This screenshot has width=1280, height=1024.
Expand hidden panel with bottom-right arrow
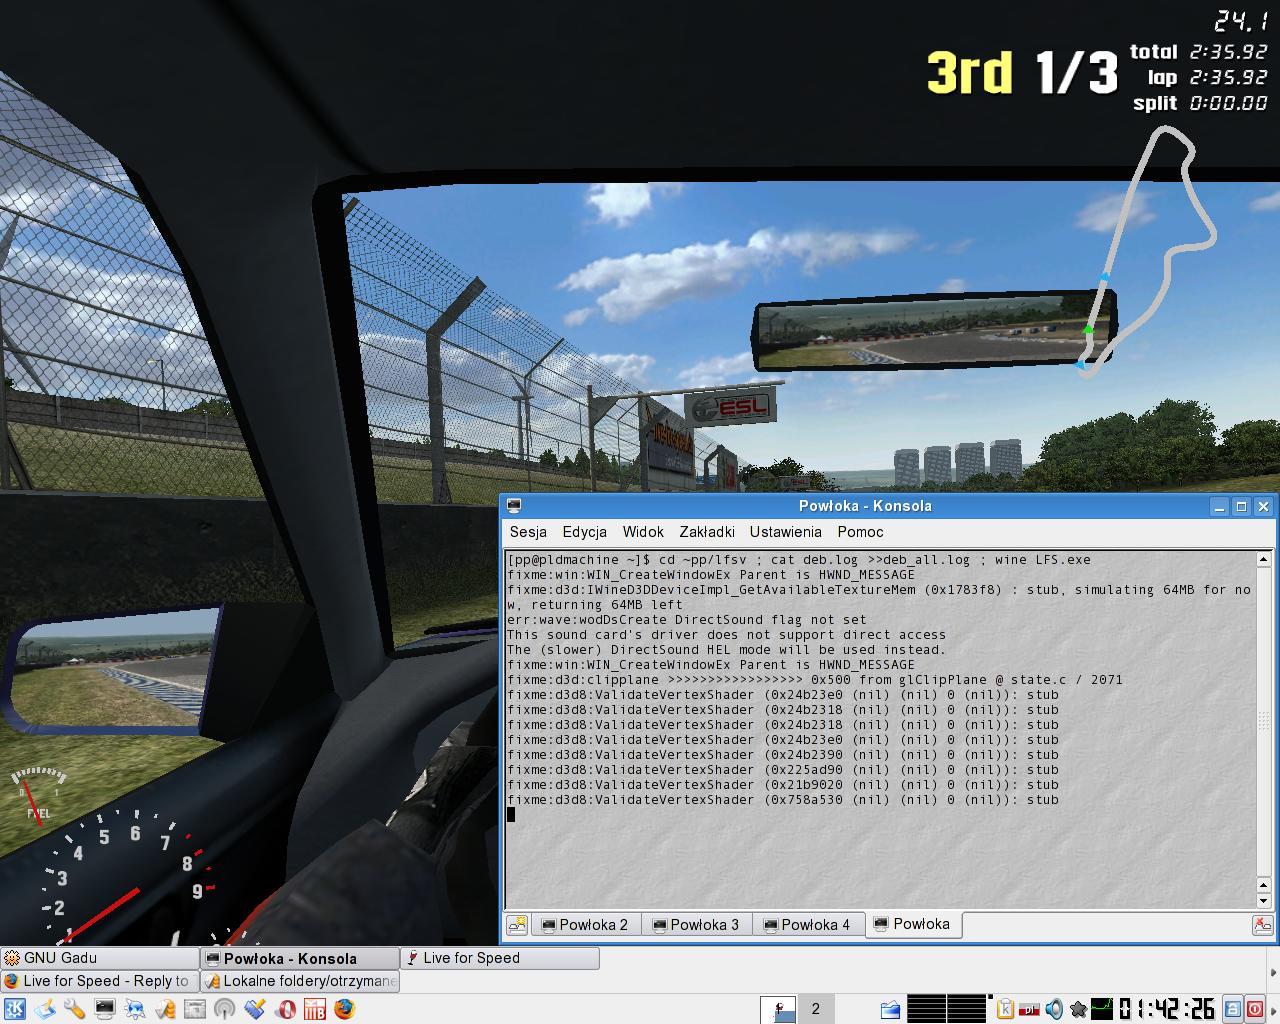(x=1273, y=1009)
